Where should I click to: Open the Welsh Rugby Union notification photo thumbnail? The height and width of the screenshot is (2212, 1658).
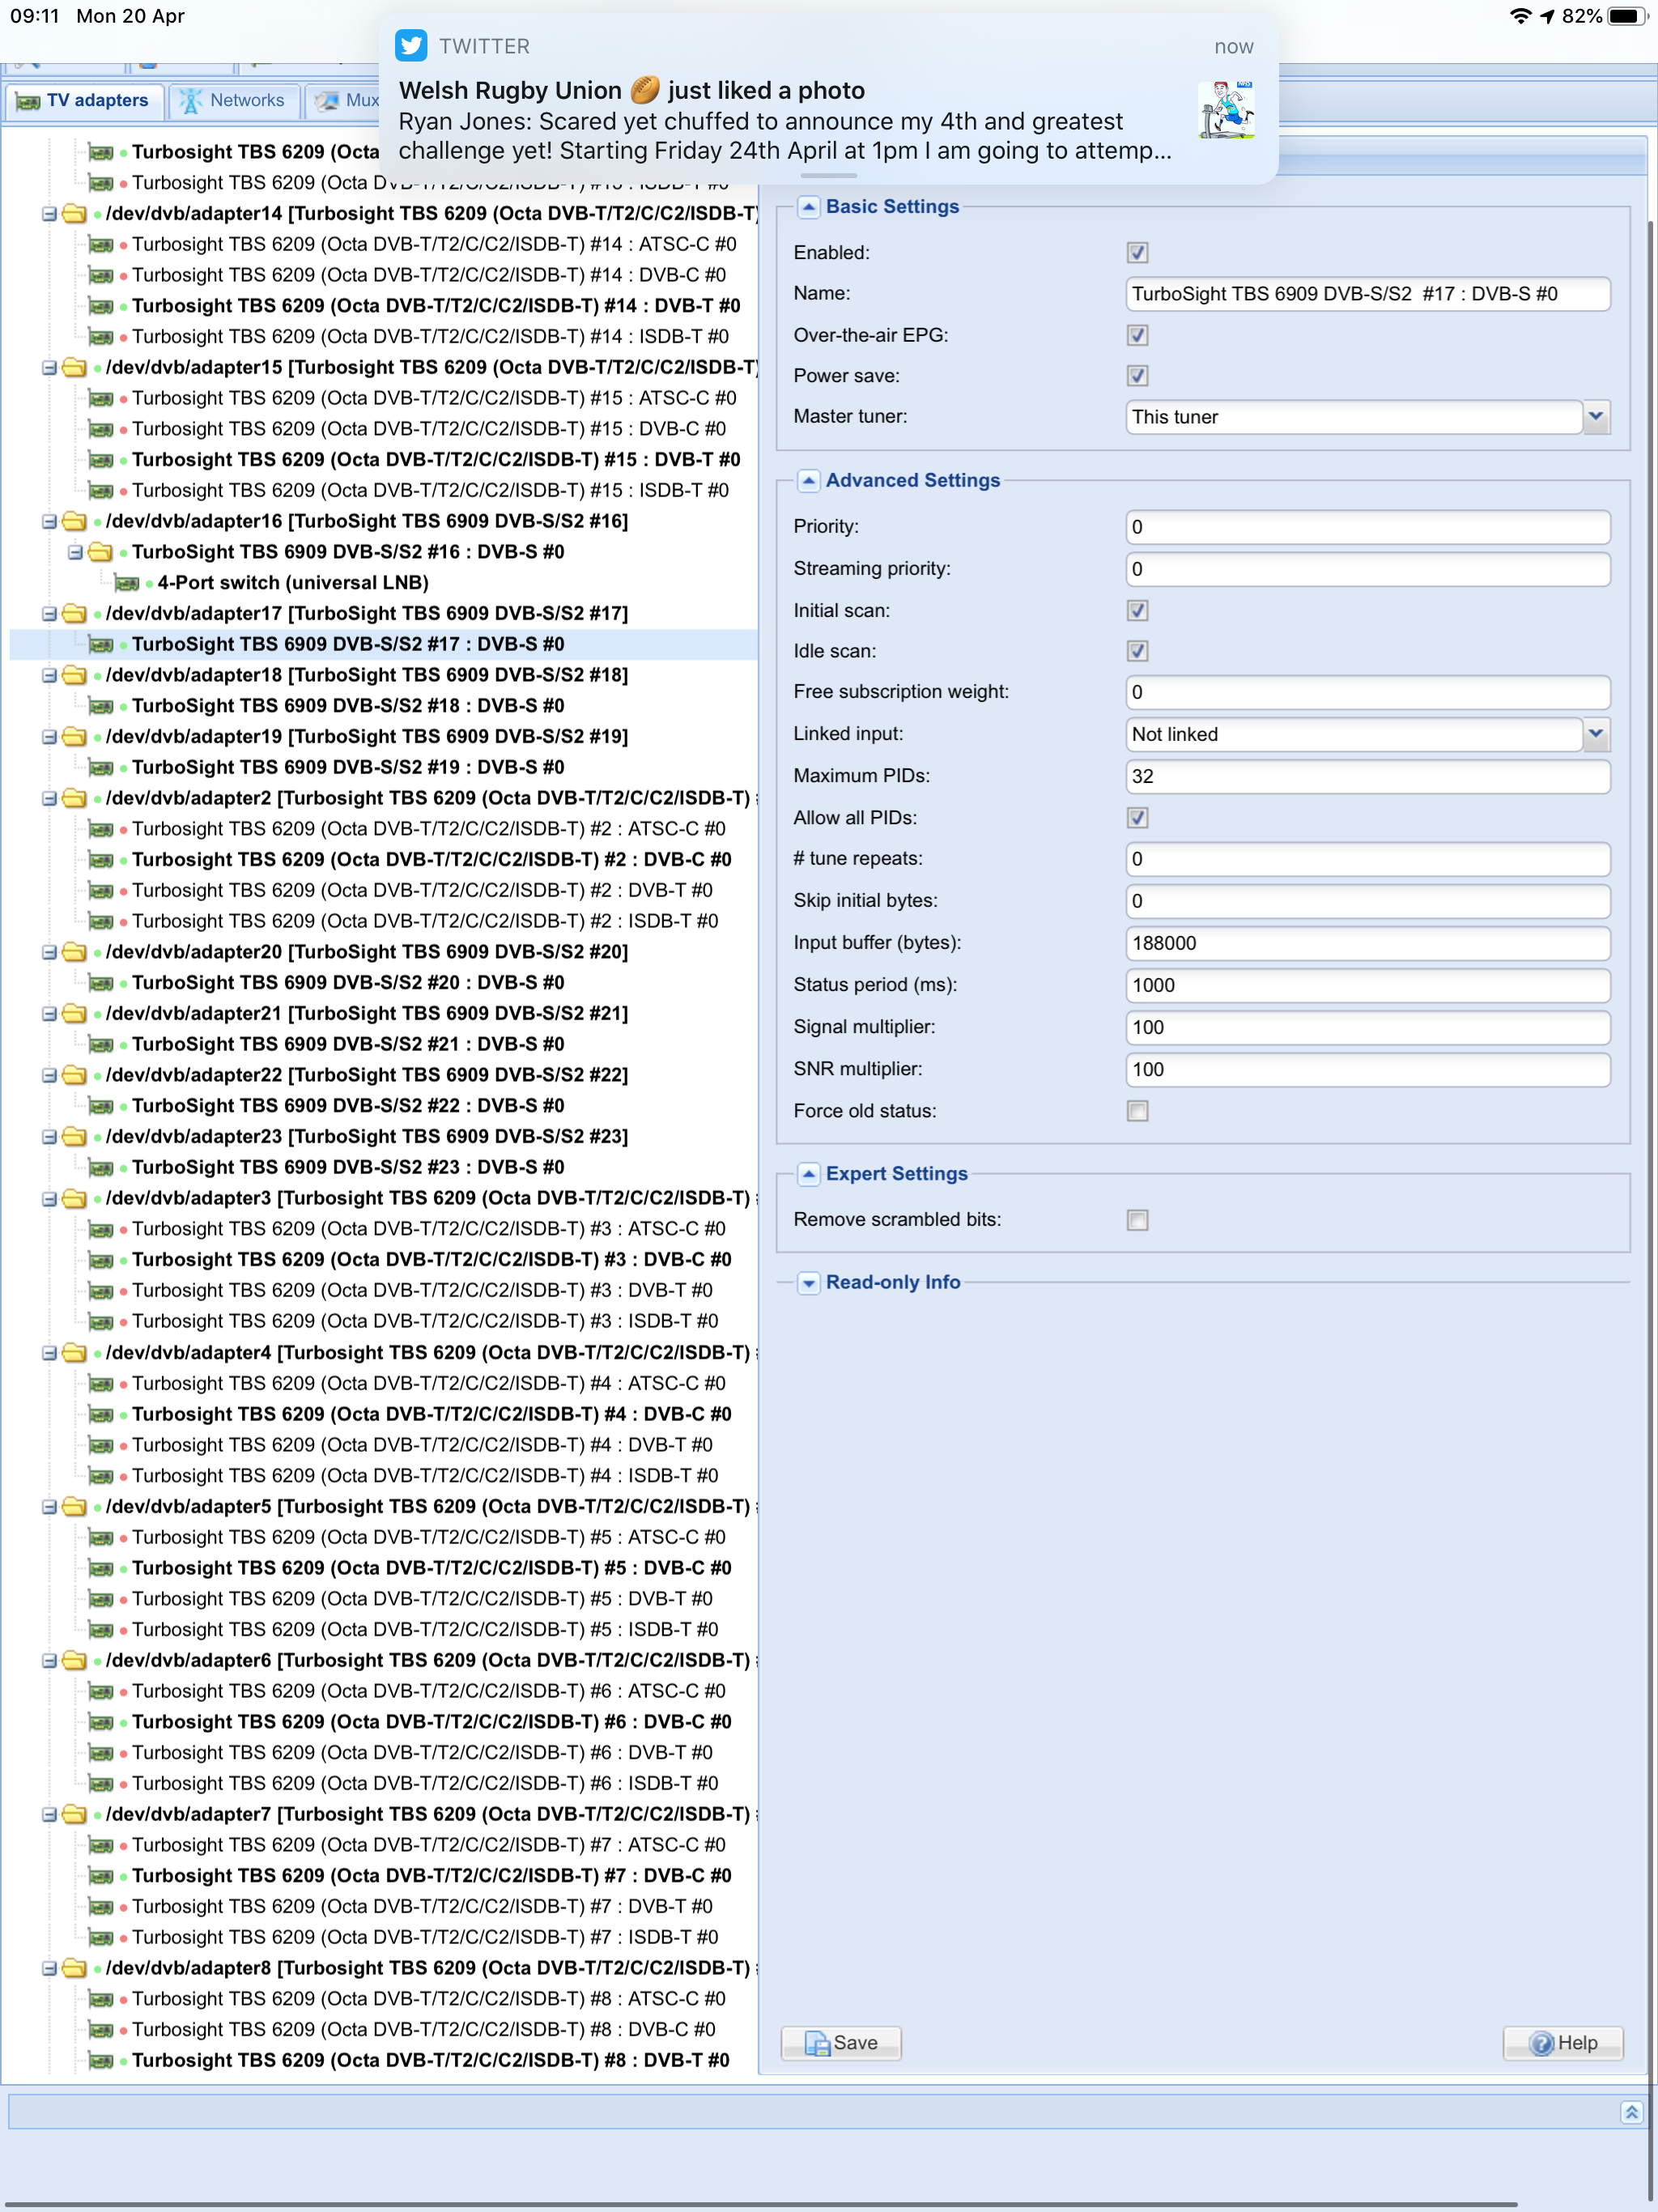1226,110
